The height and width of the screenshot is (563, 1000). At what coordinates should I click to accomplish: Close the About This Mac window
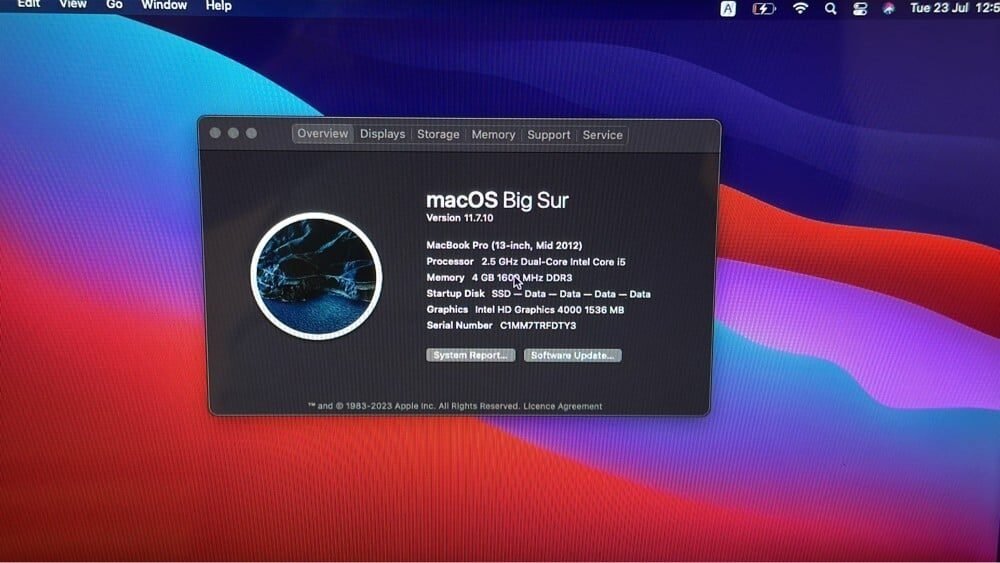[216, 133]
